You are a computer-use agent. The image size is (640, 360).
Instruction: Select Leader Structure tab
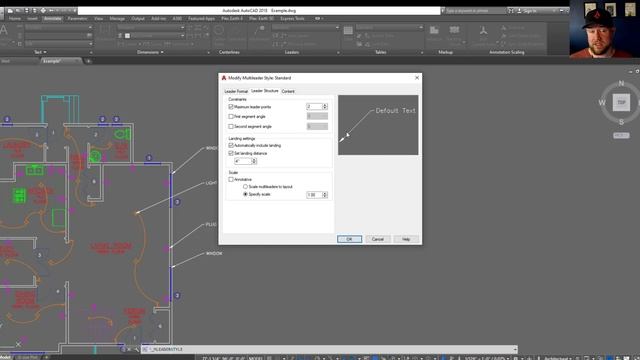click(x=264, y=91)
